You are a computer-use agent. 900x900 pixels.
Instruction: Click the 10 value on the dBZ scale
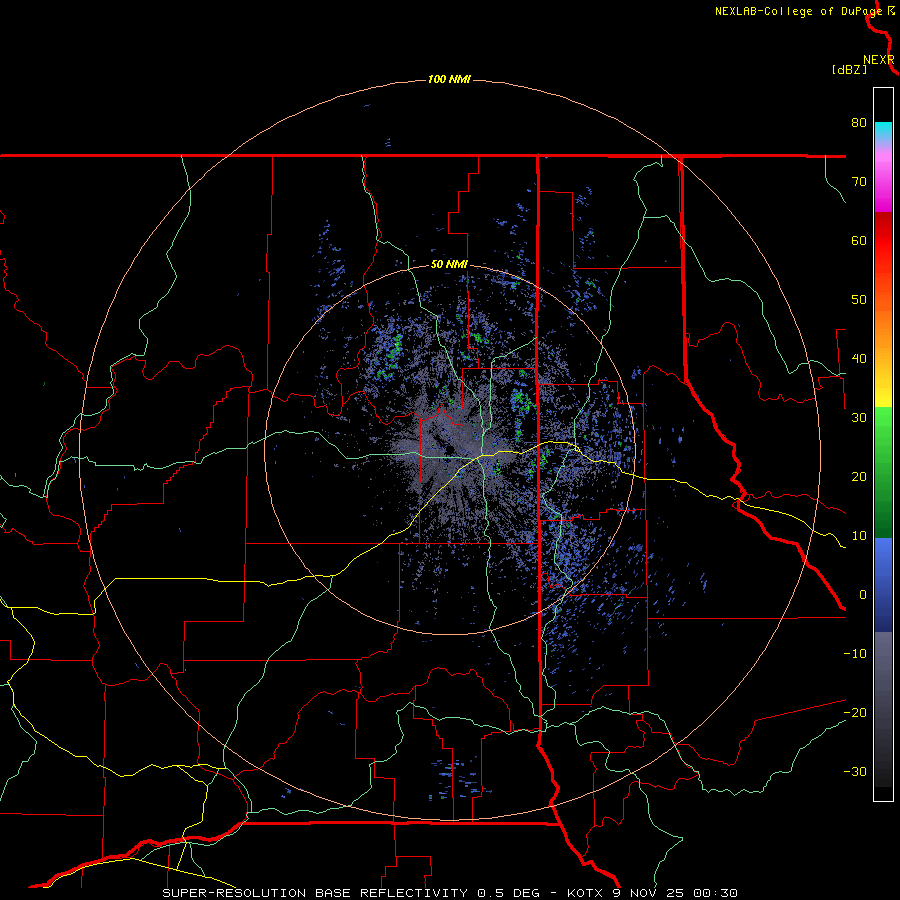[x=859, y=536]
